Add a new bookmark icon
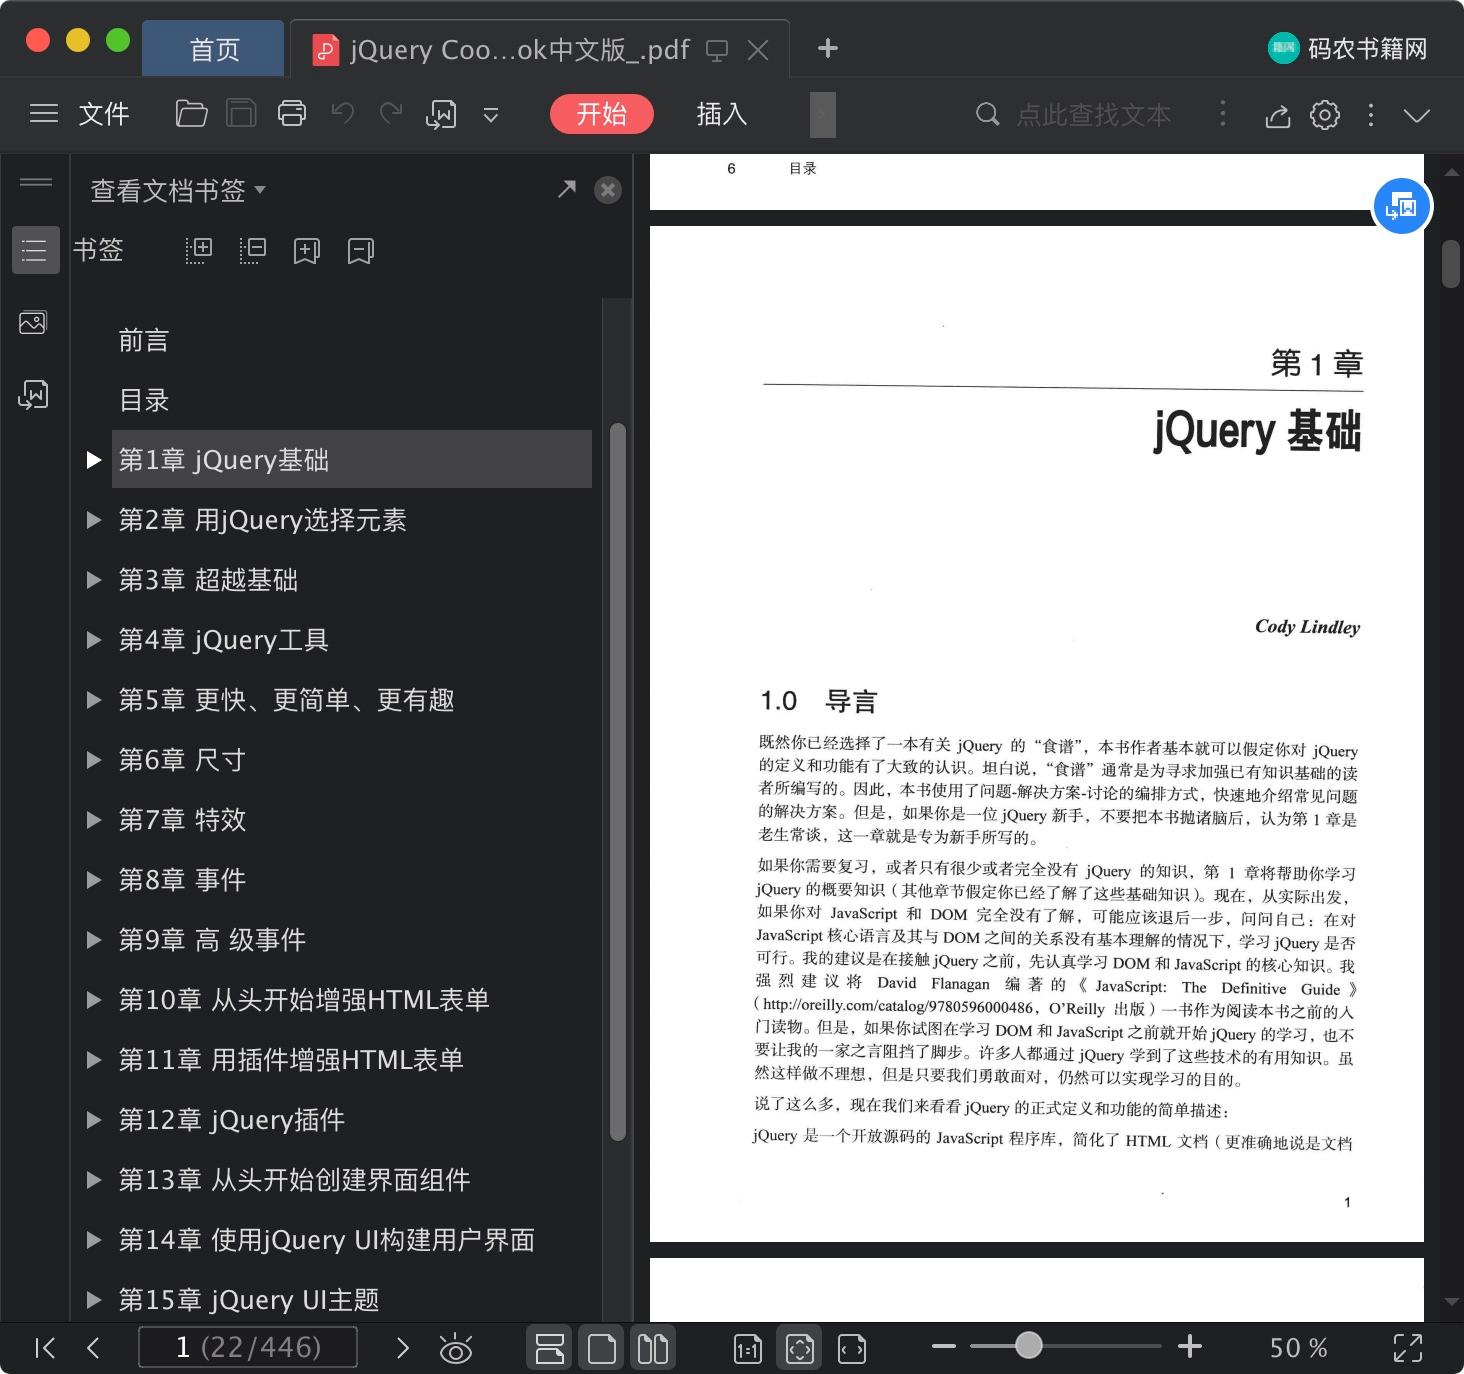 306,250
